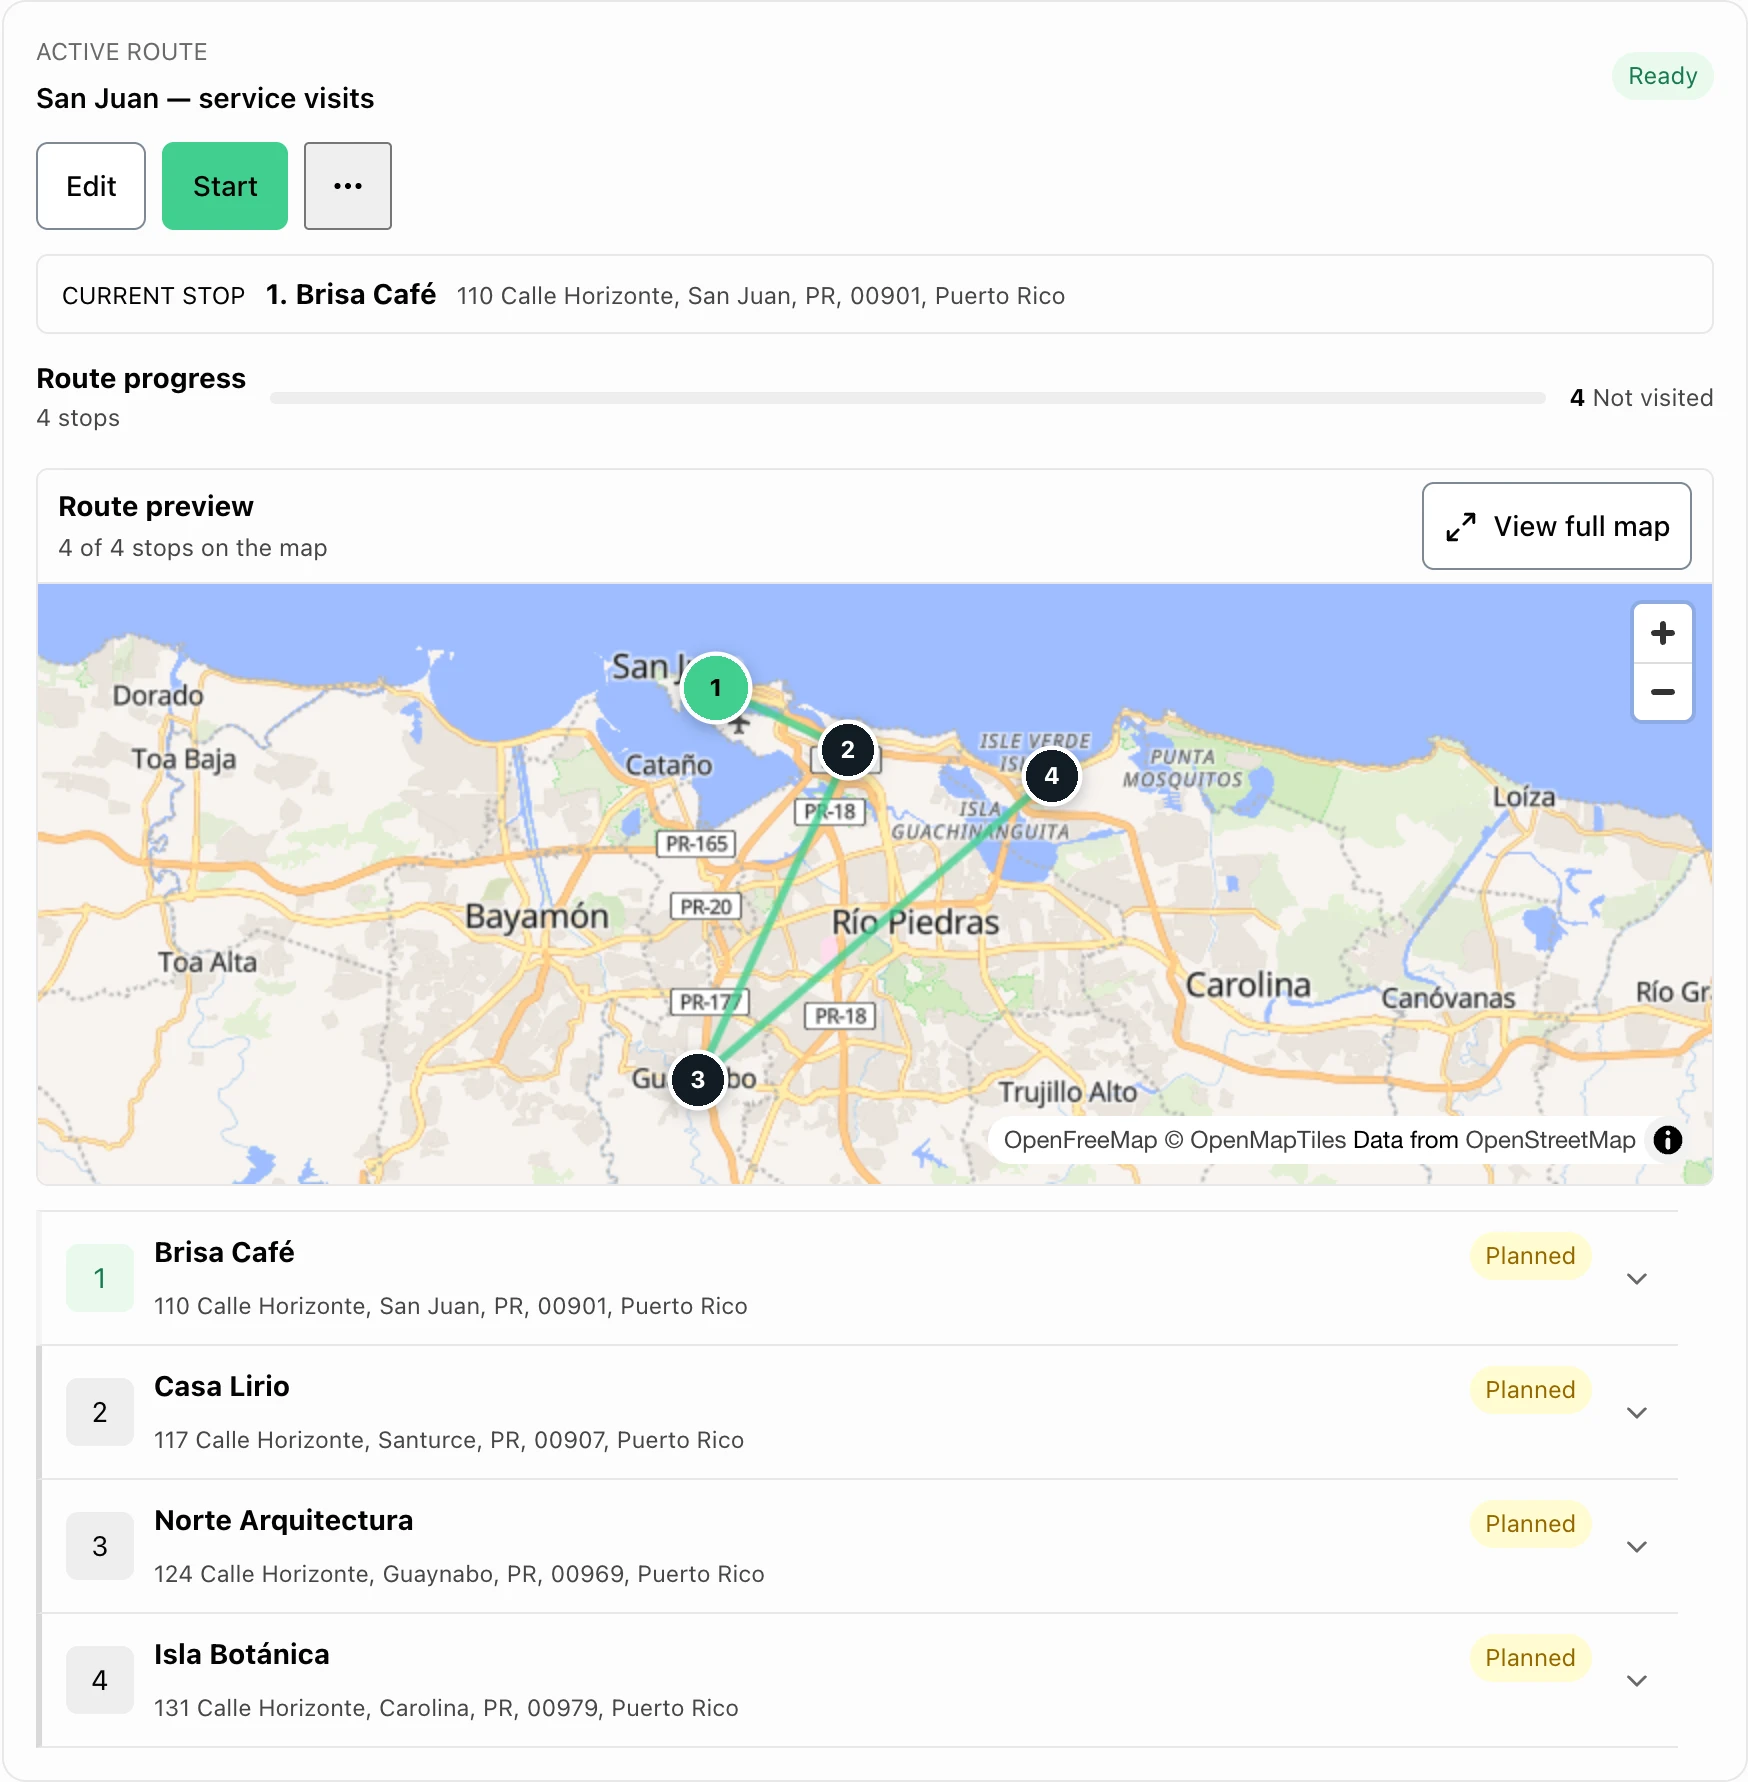Click current stop '1. Brisa Café' heading
The width and height of the screenshot is (1748, 1782).
[351, 294]
